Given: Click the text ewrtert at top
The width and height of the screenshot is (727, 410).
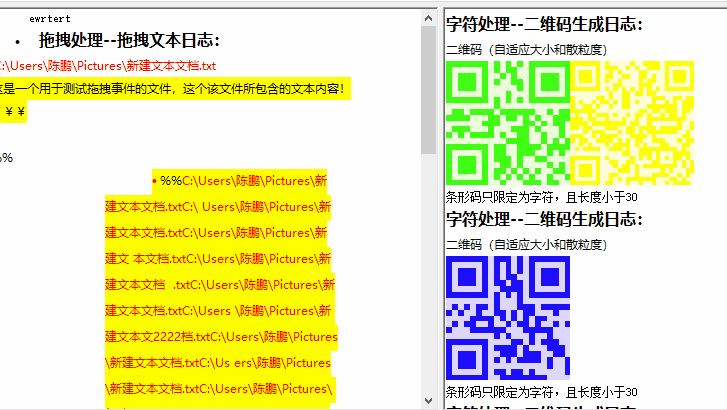Looking at the screenshot, I should pyautogui.click(x=51, y=18).
